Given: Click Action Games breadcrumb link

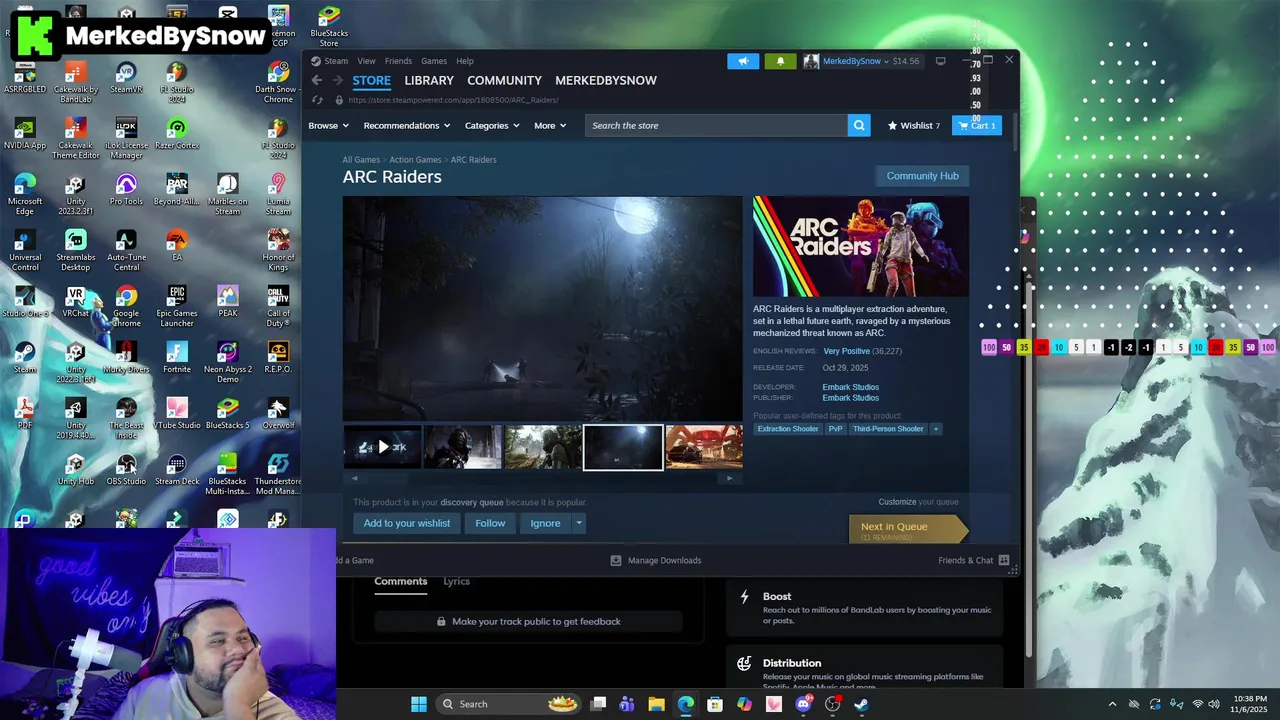Looking at the screenshot, I should pyautogui.click(x=415, y=160).
